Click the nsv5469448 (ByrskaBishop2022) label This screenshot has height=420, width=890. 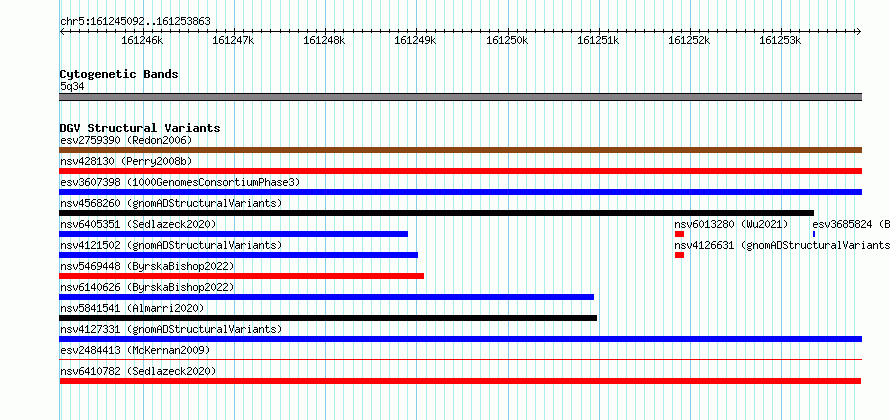[147, 266]
